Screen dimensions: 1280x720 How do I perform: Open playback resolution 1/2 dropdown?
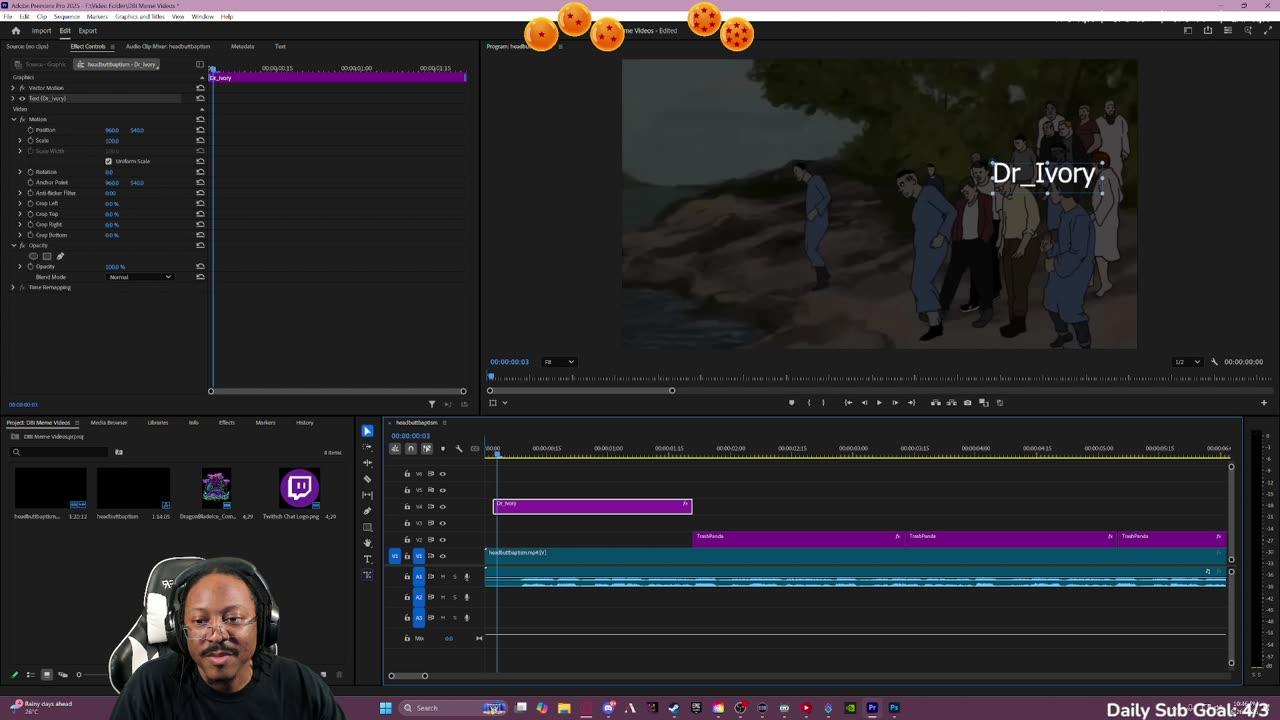[x=1186, y=362]
